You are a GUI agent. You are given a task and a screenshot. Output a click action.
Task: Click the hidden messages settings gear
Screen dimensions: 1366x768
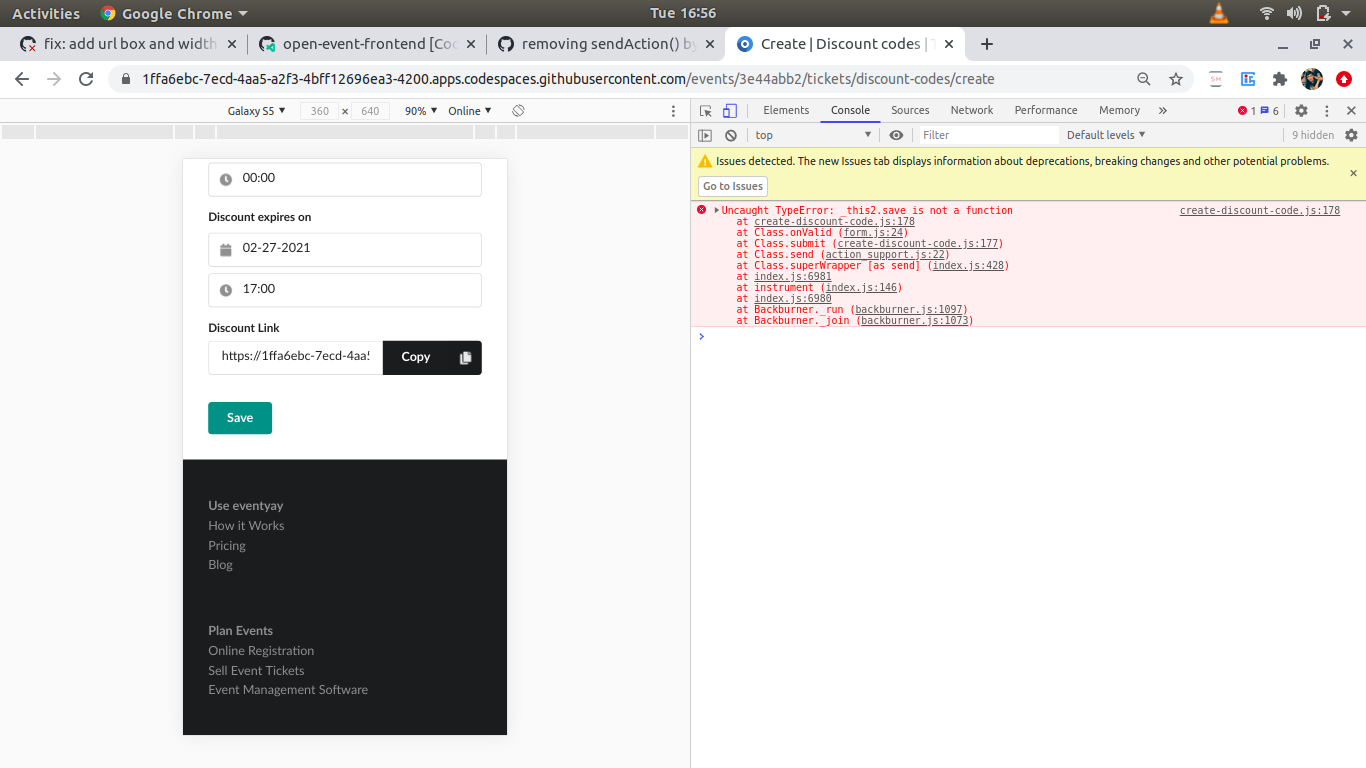pos(1352,134)
